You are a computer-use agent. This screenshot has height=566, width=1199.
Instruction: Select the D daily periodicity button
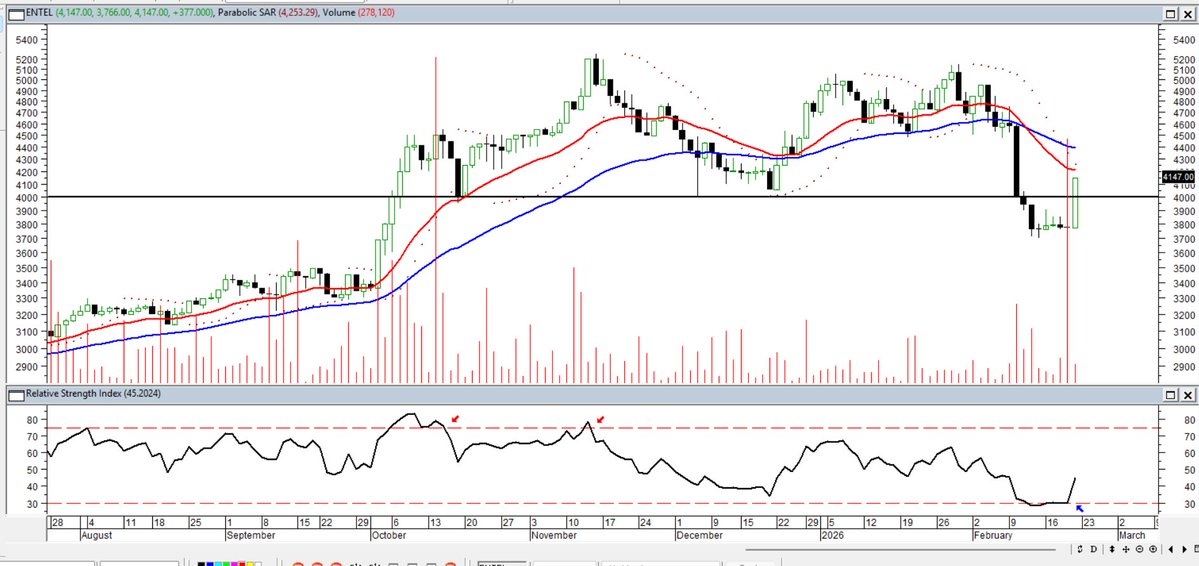click(x=1093, y=549)
